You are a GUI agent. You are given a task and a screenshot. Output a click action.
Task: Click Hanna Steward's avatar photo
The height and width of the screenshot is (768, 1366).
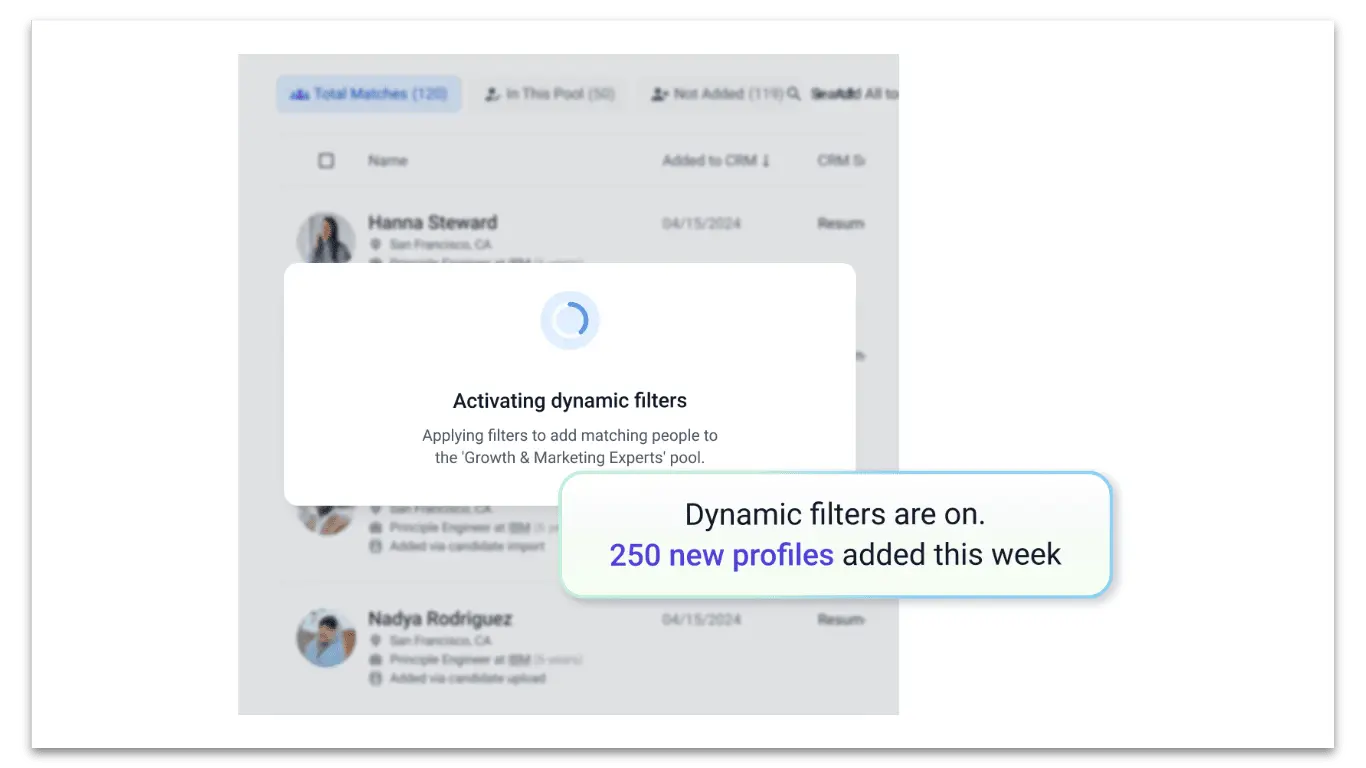click(326, 239)
